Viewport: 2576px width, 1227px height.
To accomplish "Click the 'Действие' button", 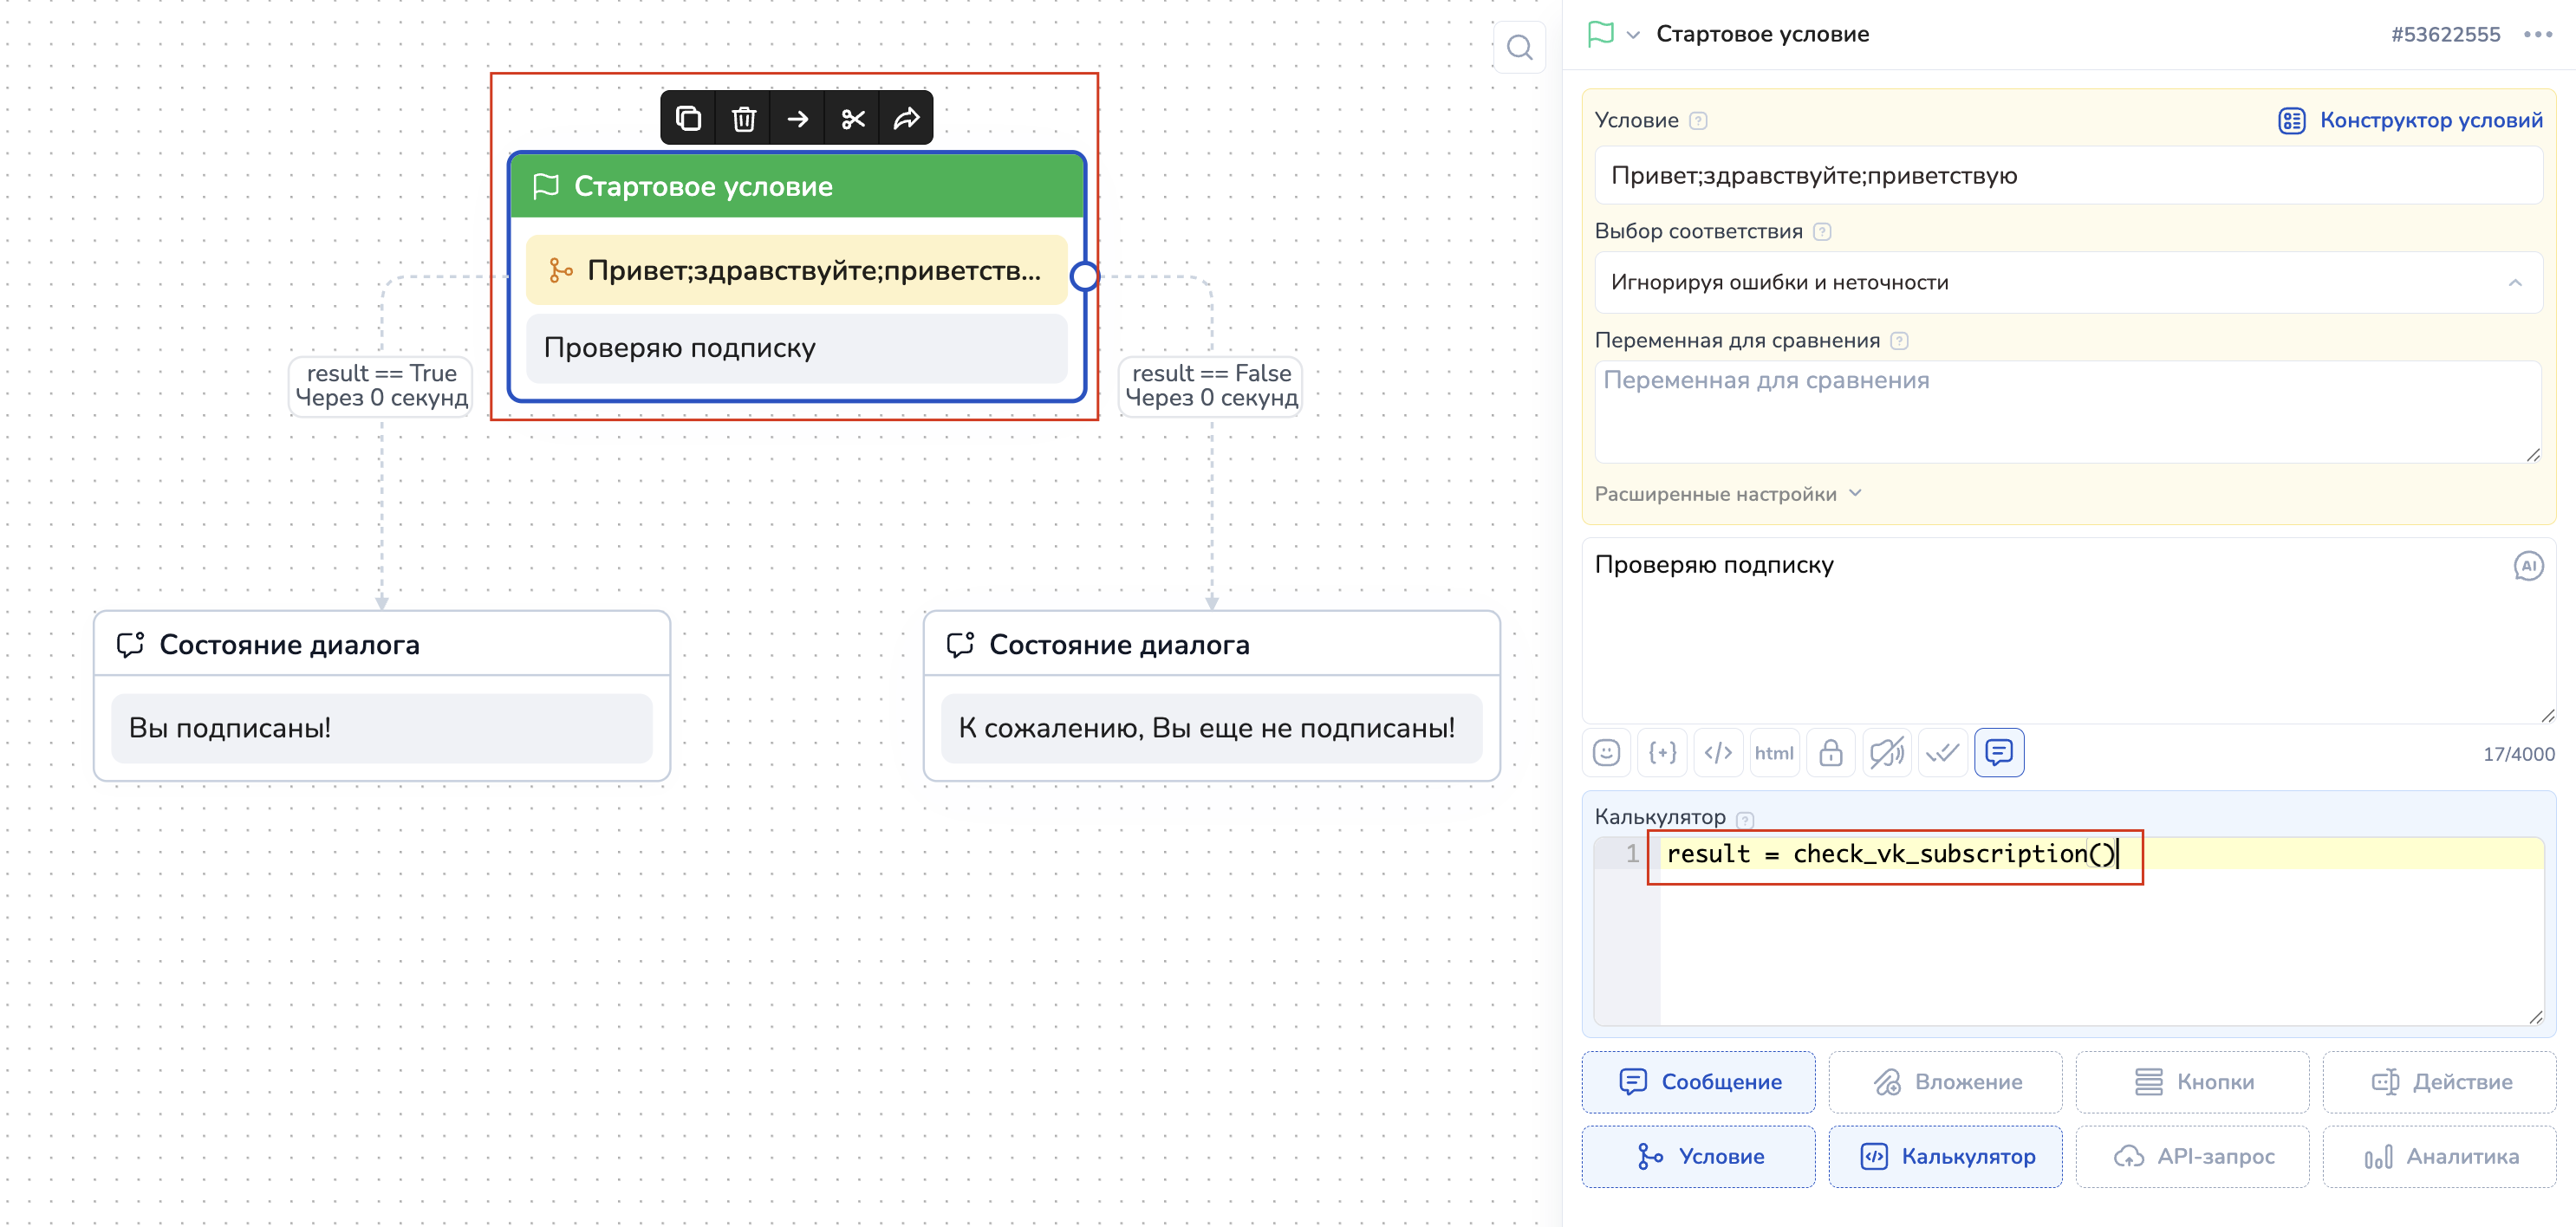I will (x=2439, y=1081).
